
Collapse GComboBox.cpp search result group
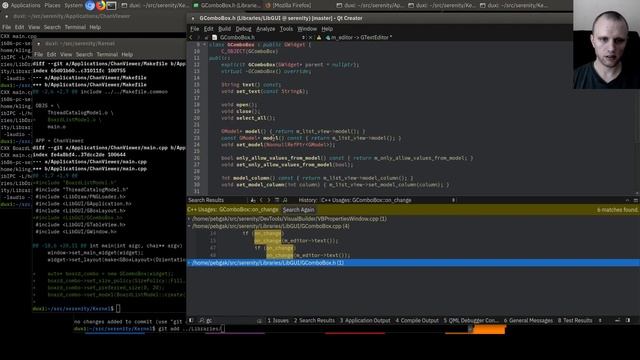189,226
